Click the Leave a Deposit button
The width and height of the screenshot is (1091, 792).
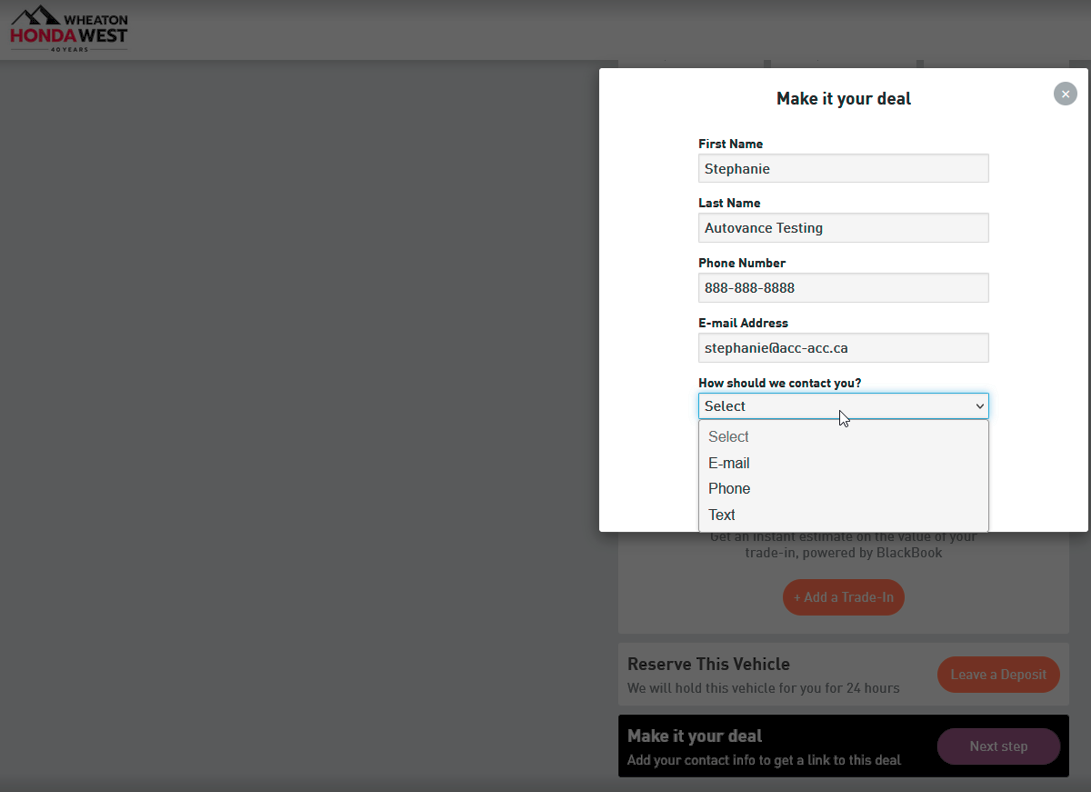(x=998, y=674)
